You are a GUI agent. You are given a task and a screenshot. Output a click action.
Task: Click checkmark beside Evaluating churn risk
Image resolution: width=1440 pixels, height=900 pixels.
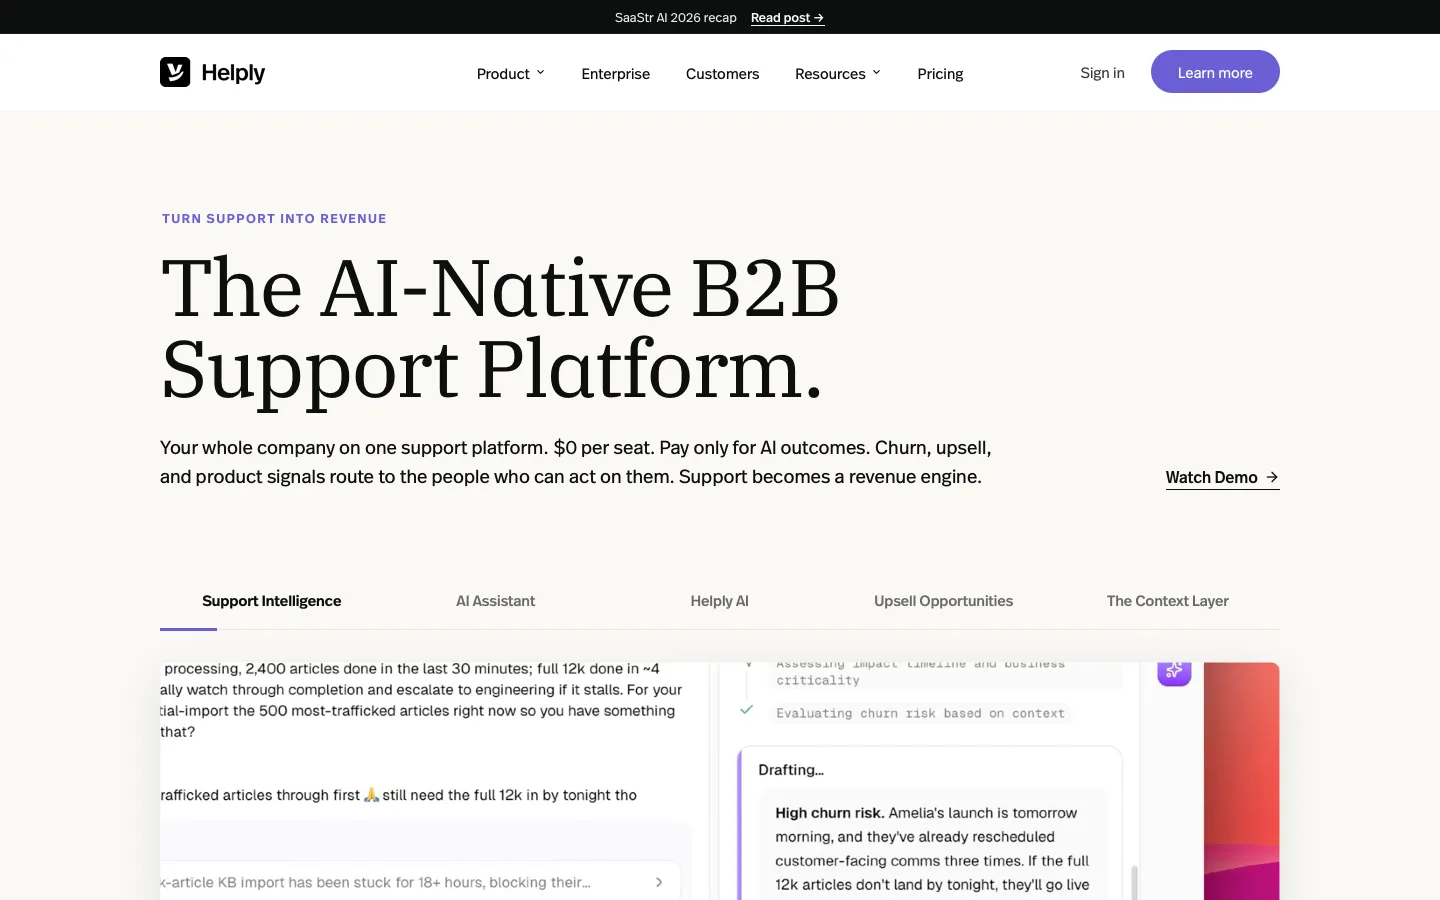coord(746,710)
